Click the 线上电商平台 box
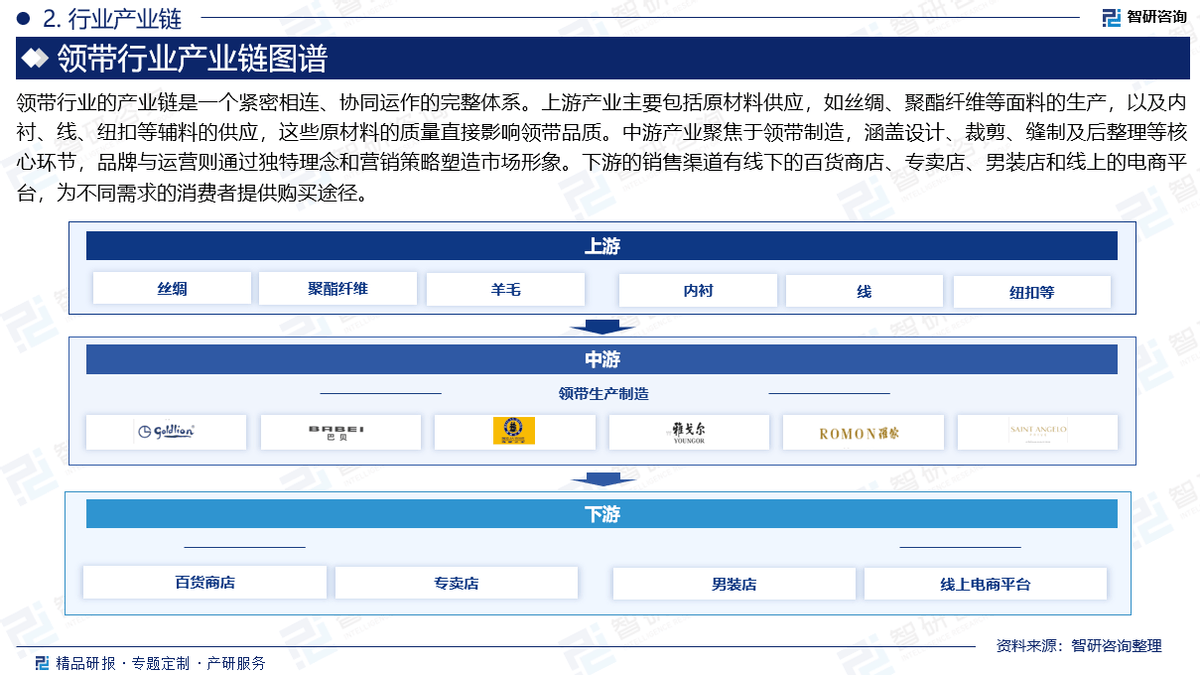1200x675 pixels. pos(985,584)
